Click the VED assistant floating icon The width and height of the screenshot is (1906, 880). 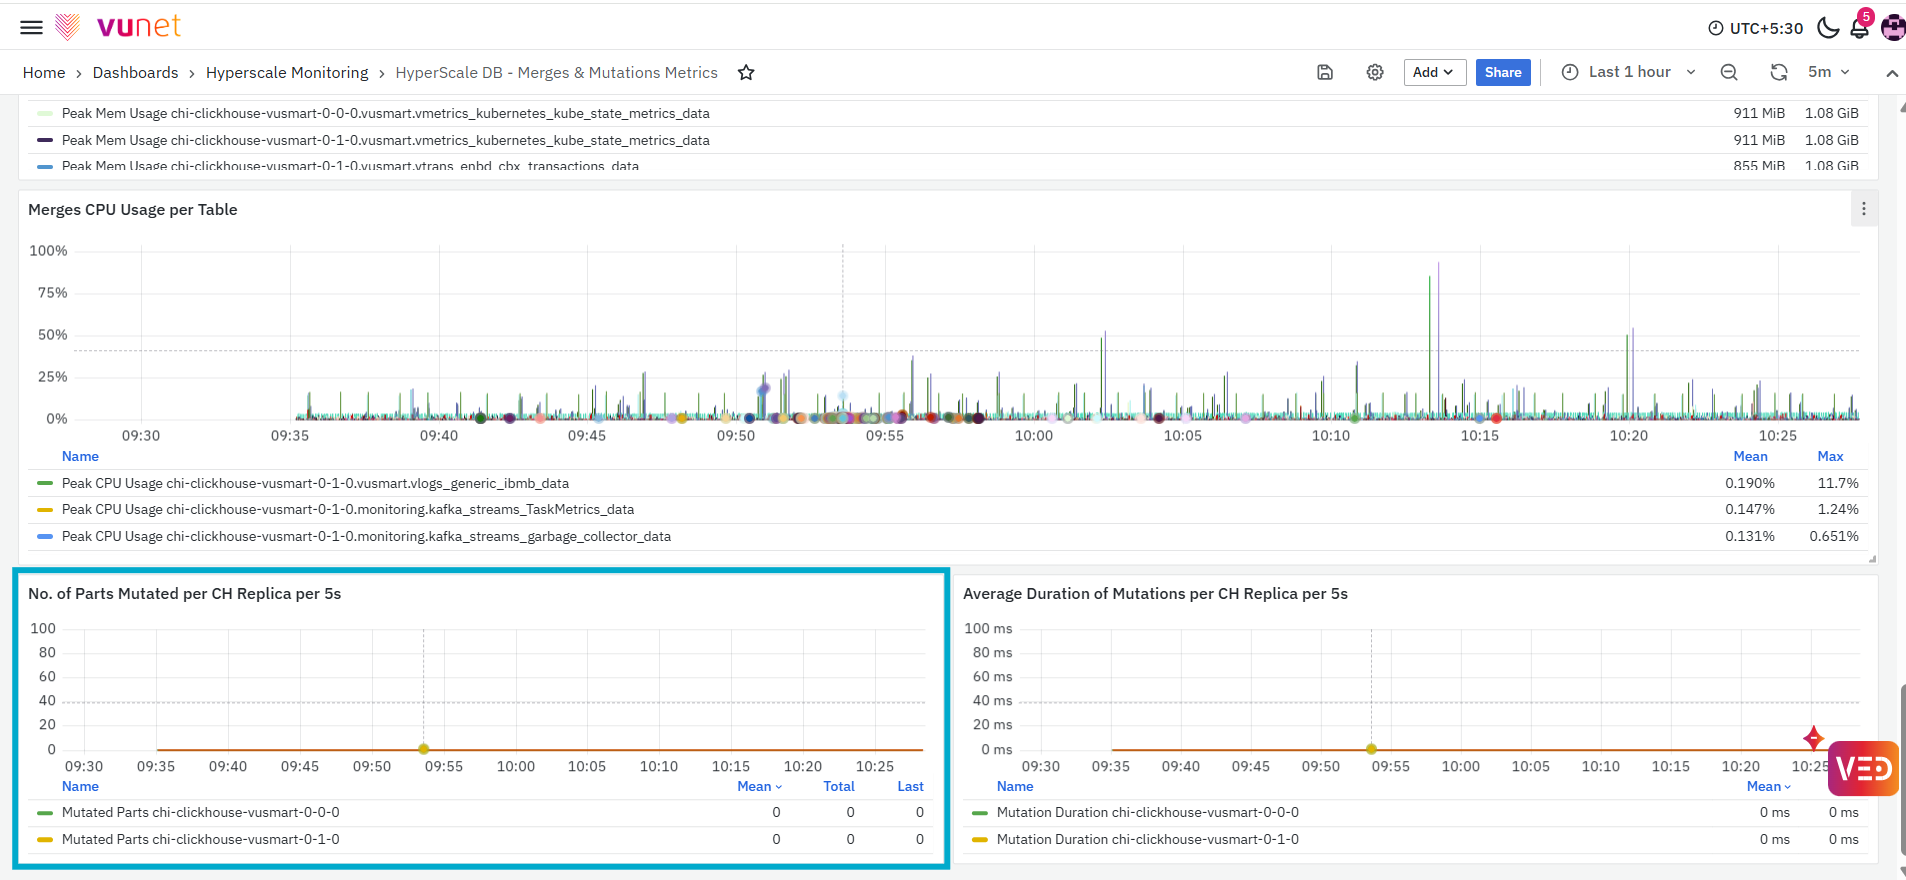[x=1863, y=768]
